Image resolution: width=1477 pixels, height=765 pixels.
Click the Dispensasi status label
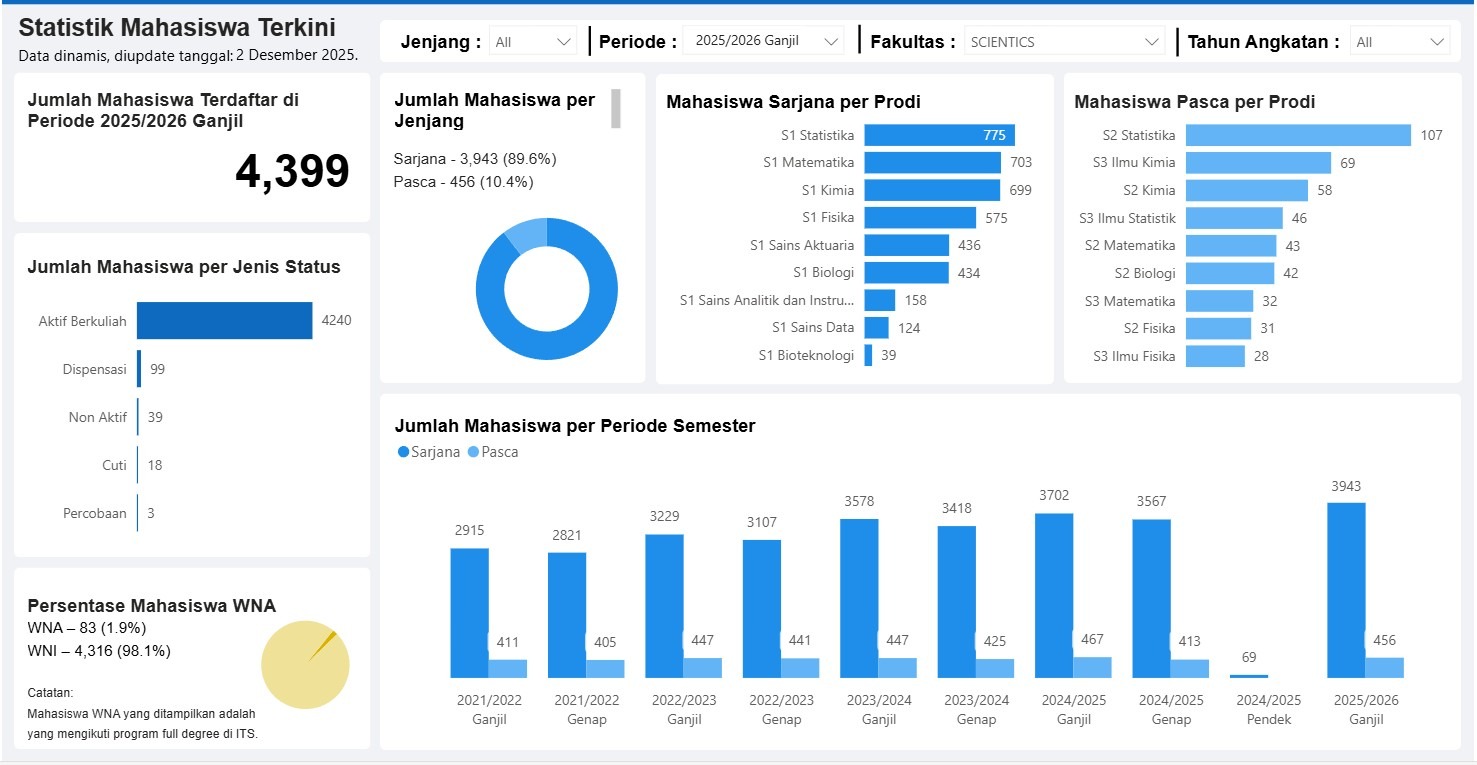point(95,369)
